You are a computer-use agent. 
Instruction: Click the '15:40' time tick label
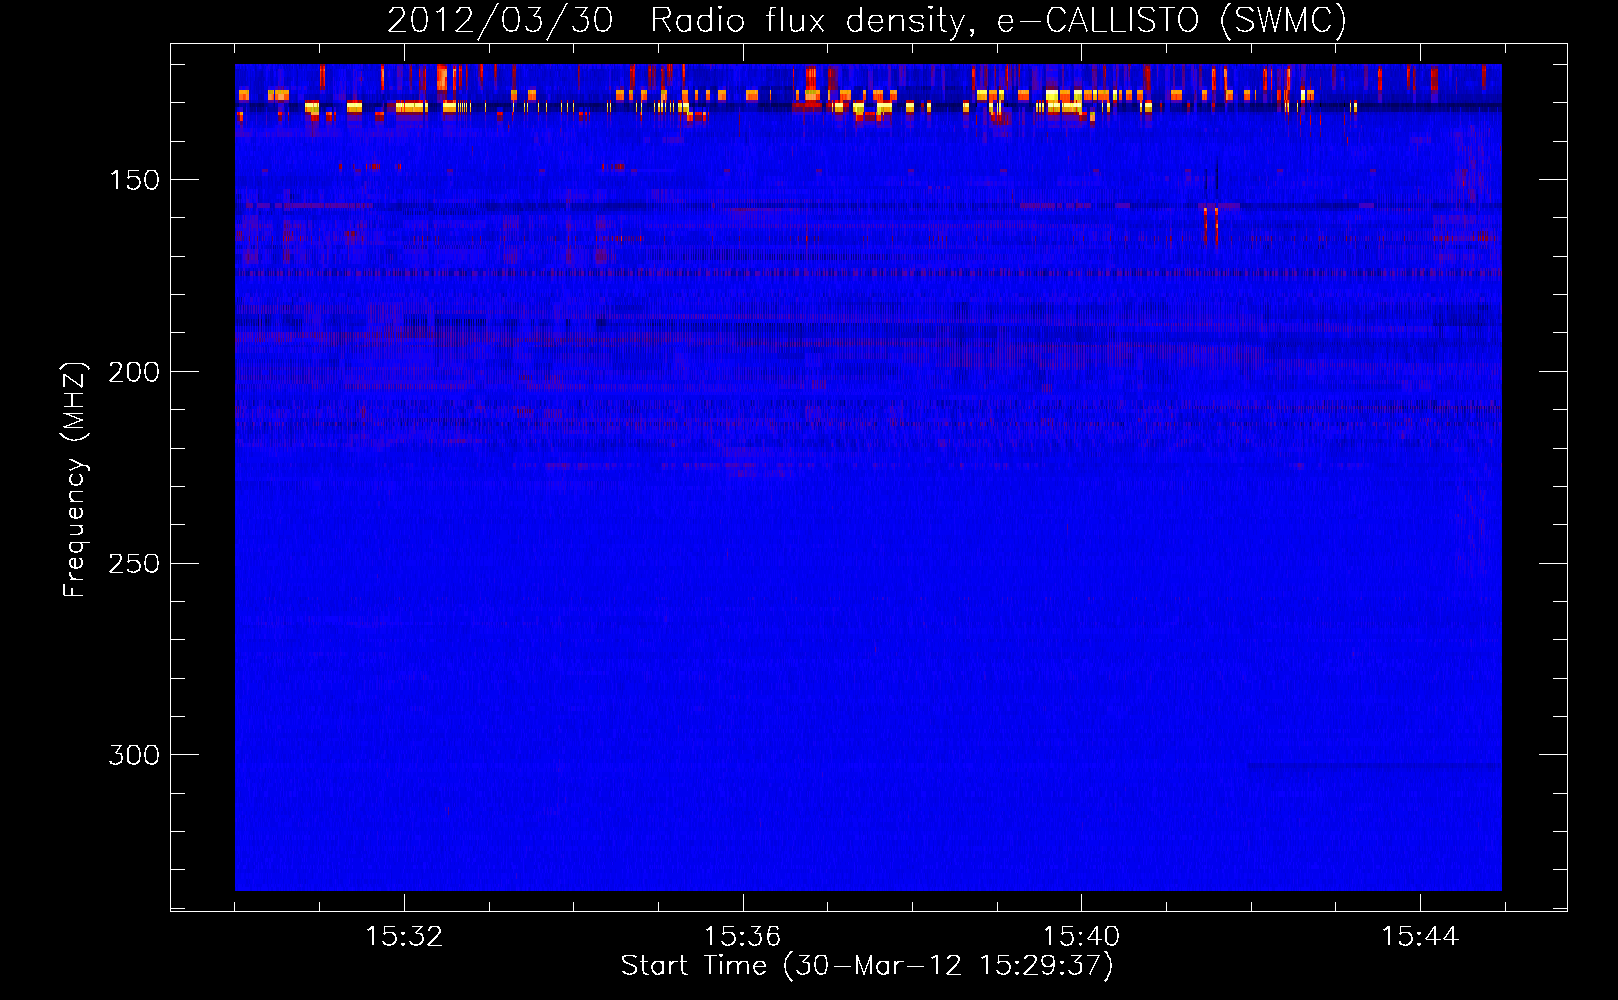tap(1081, 937)
